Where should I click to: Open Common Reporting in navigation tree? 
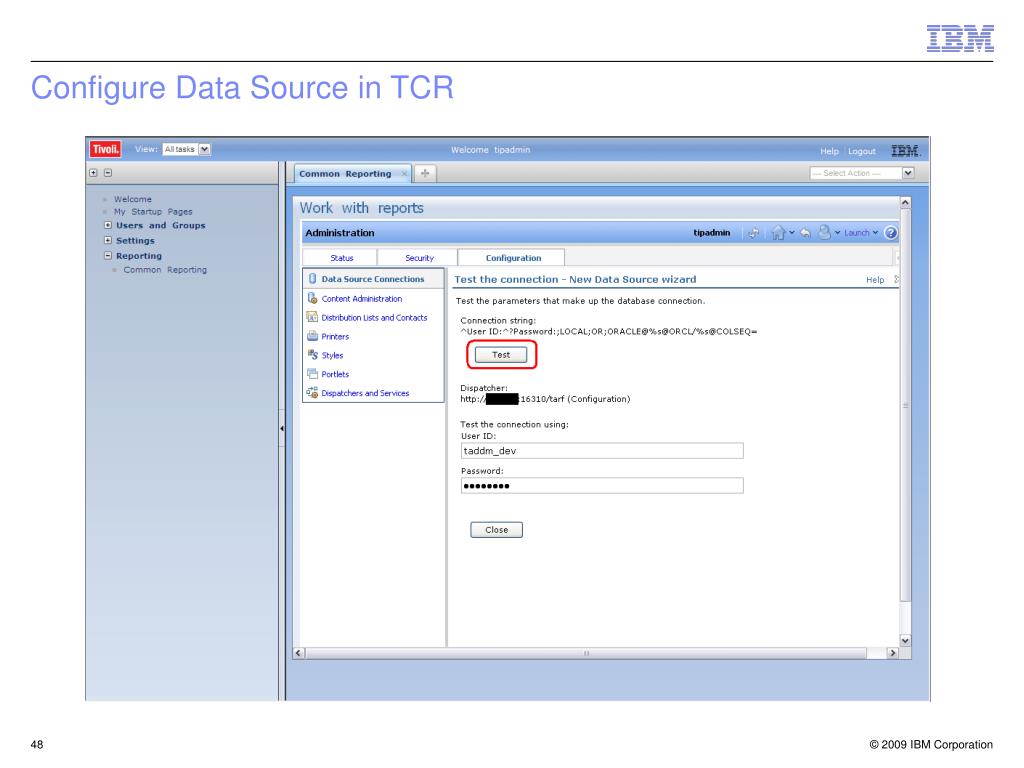[165, 270]
